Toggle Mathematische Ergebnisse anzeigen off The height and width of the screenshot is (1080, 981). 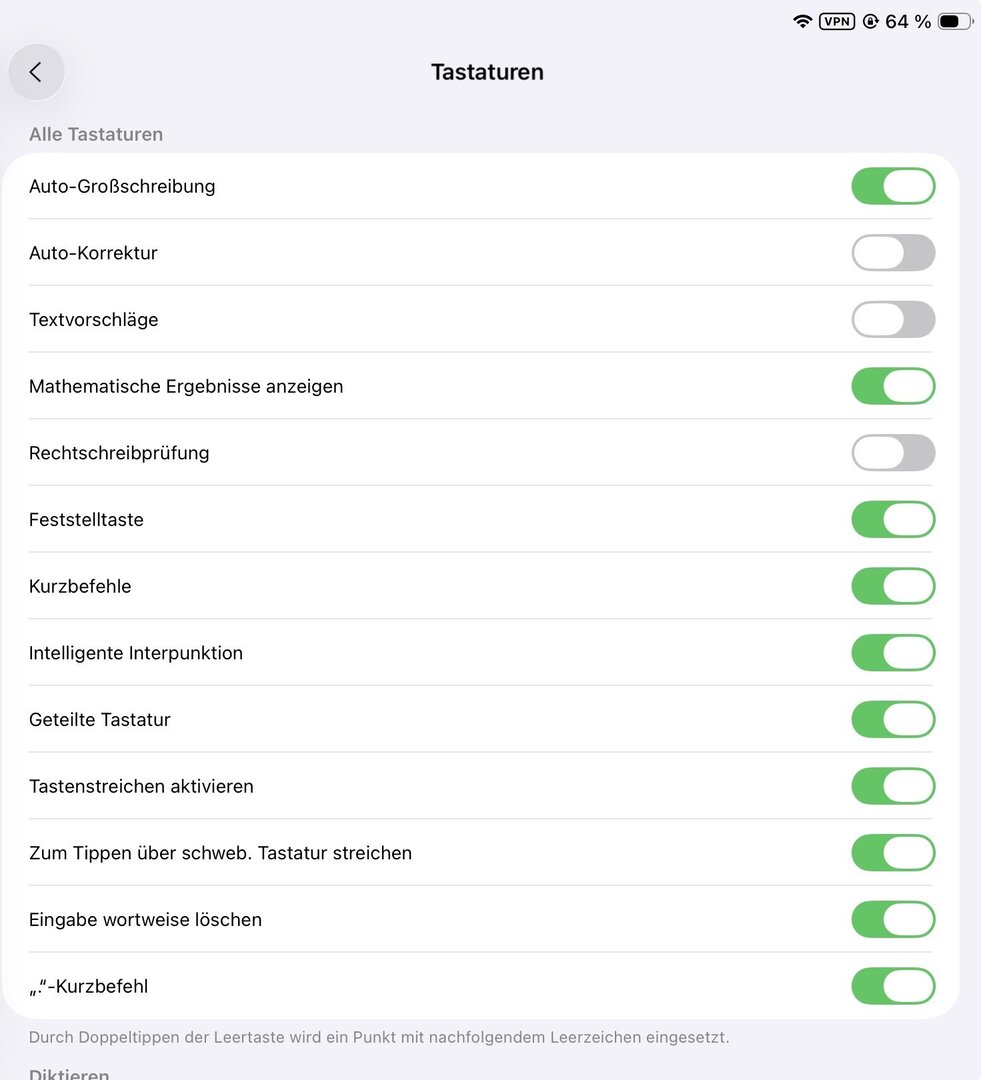pyautogui.click(x=893, y=386)
